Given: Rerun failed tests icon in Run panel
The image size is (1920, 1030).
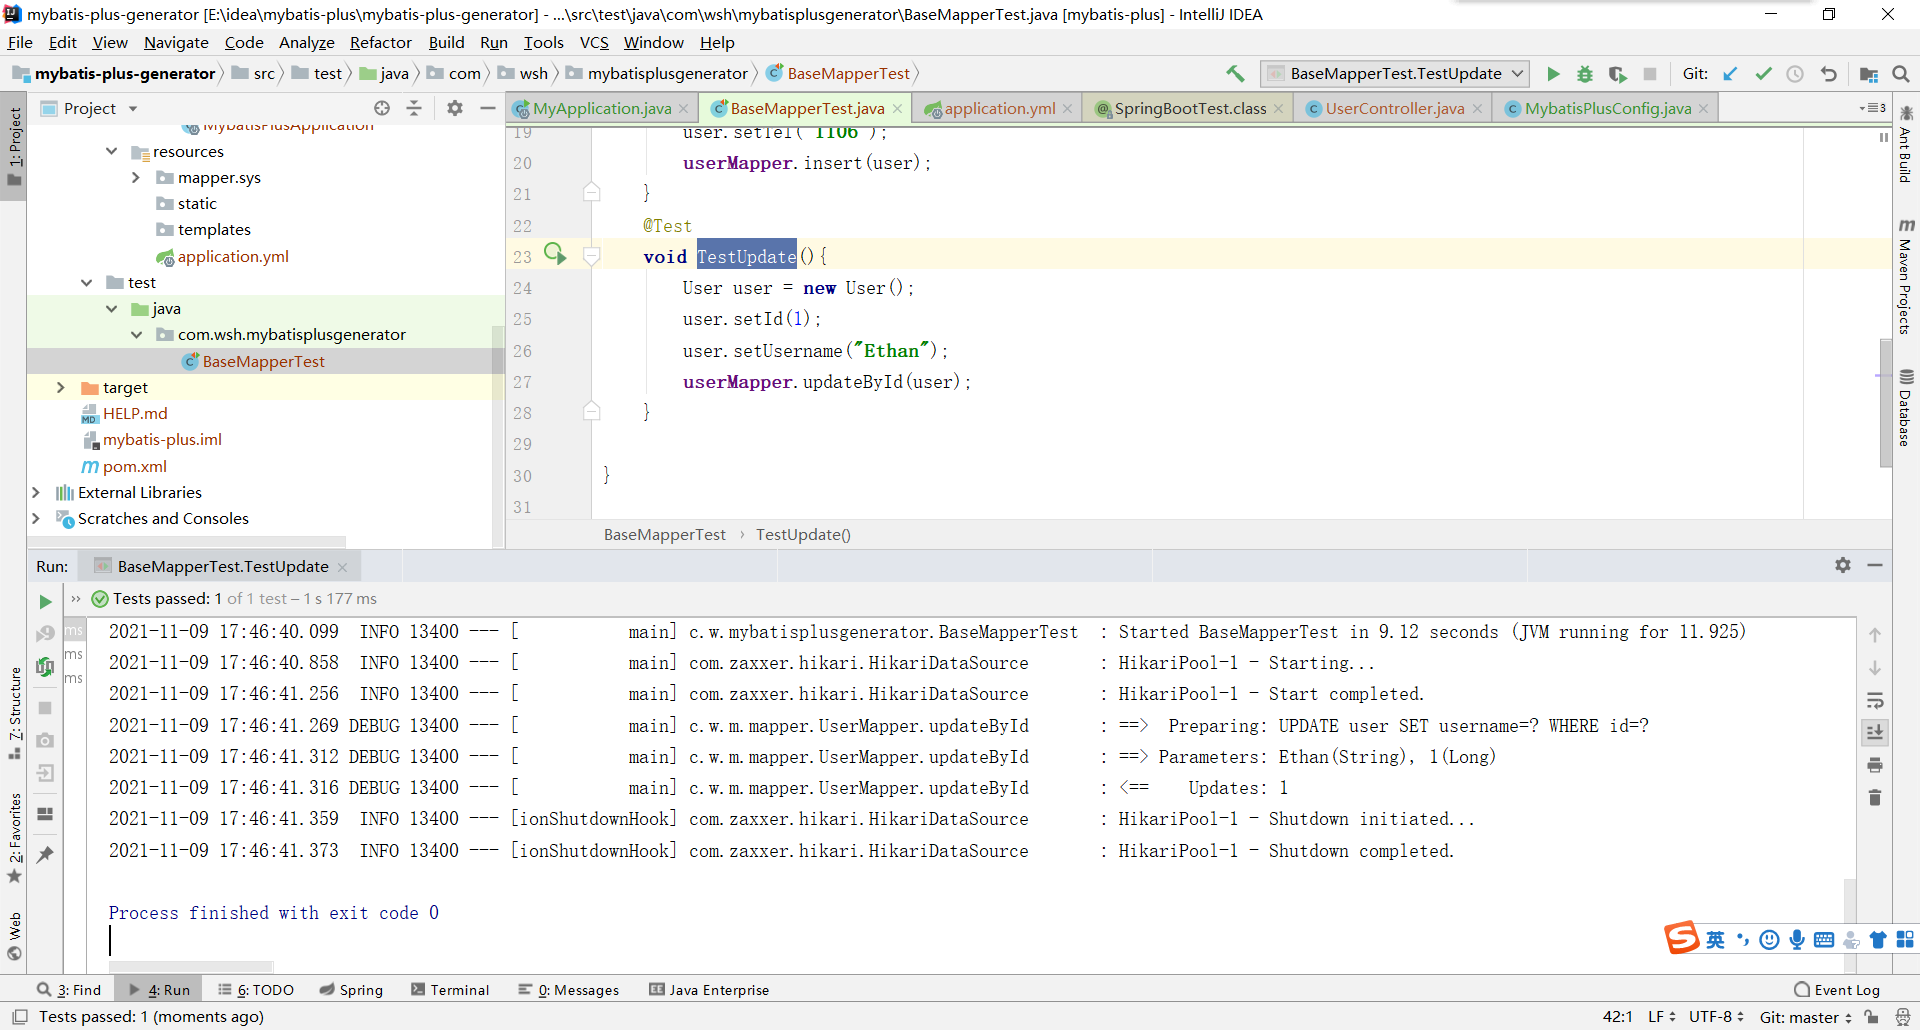Looking at the screenshot, I should [45, 634].
